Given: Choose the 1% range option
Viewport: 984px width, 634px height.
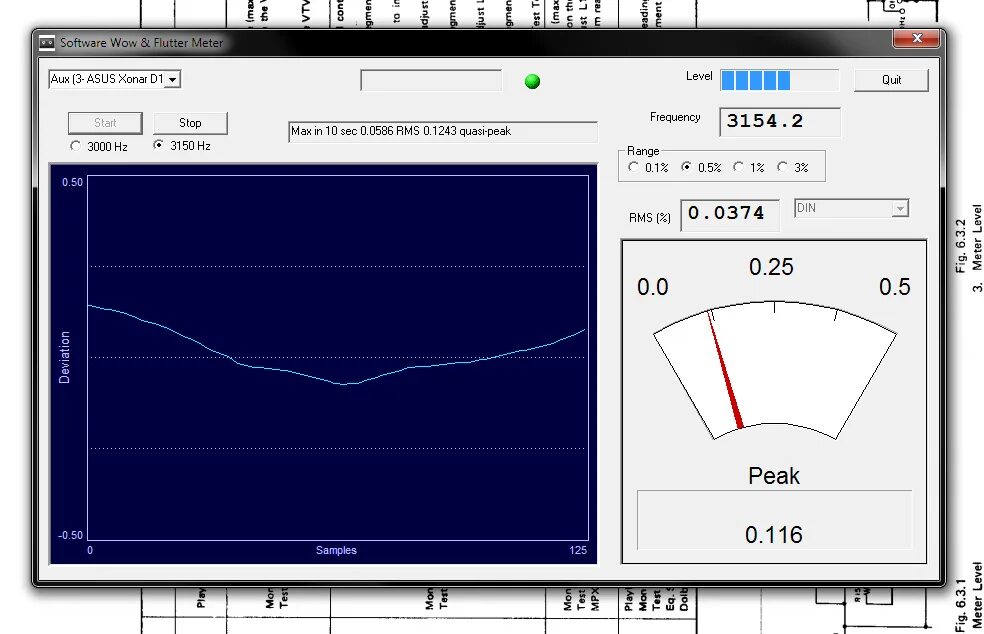Looking at the screenshot, I should (739, 167).
